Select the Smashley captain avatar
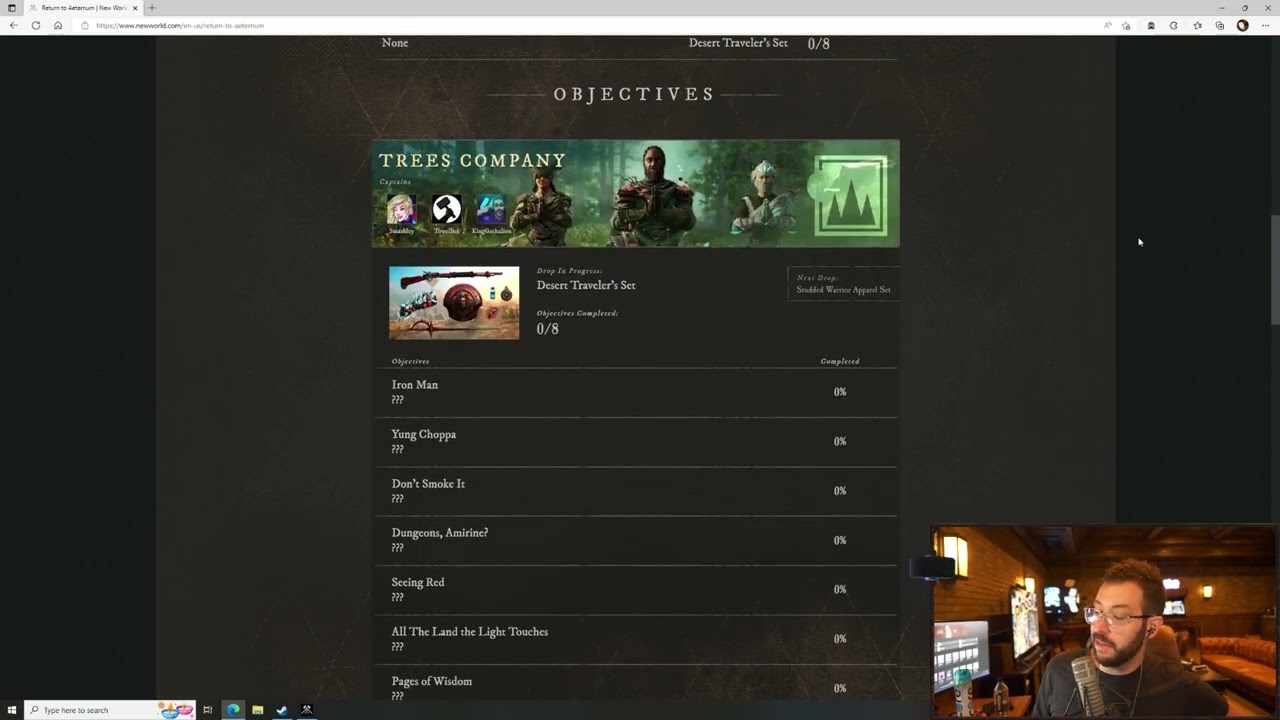1280x720 pixels. [x=402, y=209]
